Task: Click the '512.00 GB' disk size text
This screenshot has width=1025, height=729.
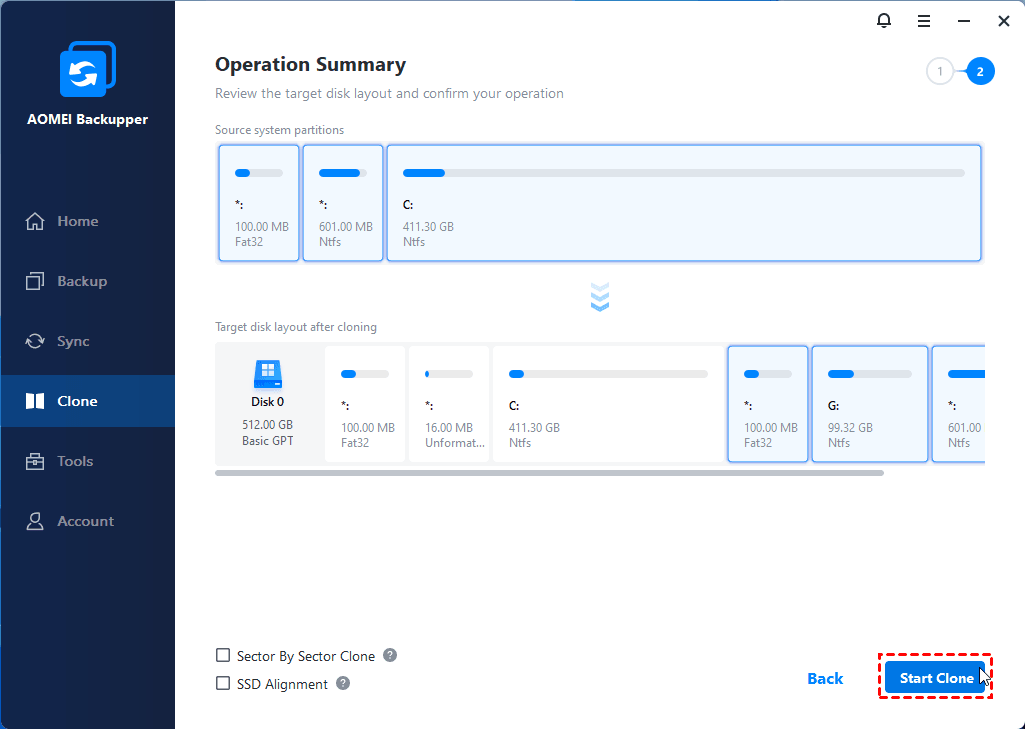Action: [x=267, y=424]
